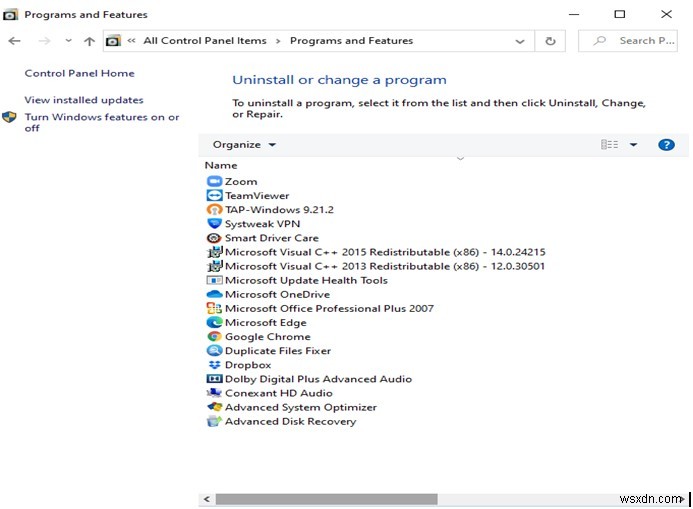The height and width of the screenshot is (509, 693).
Task: Click the Google Chrome icon
Action: coord(214,337)
